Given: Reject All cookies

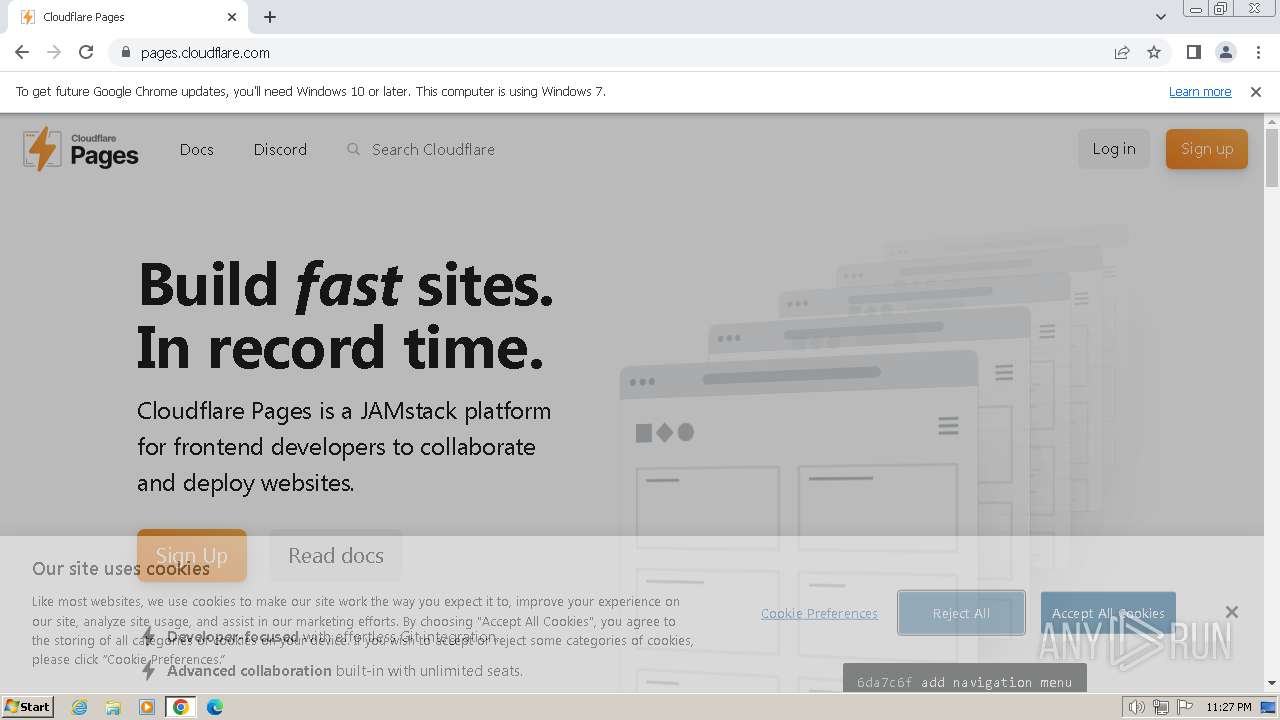Looking at the screenshot, I should click(x=961, y=613).
